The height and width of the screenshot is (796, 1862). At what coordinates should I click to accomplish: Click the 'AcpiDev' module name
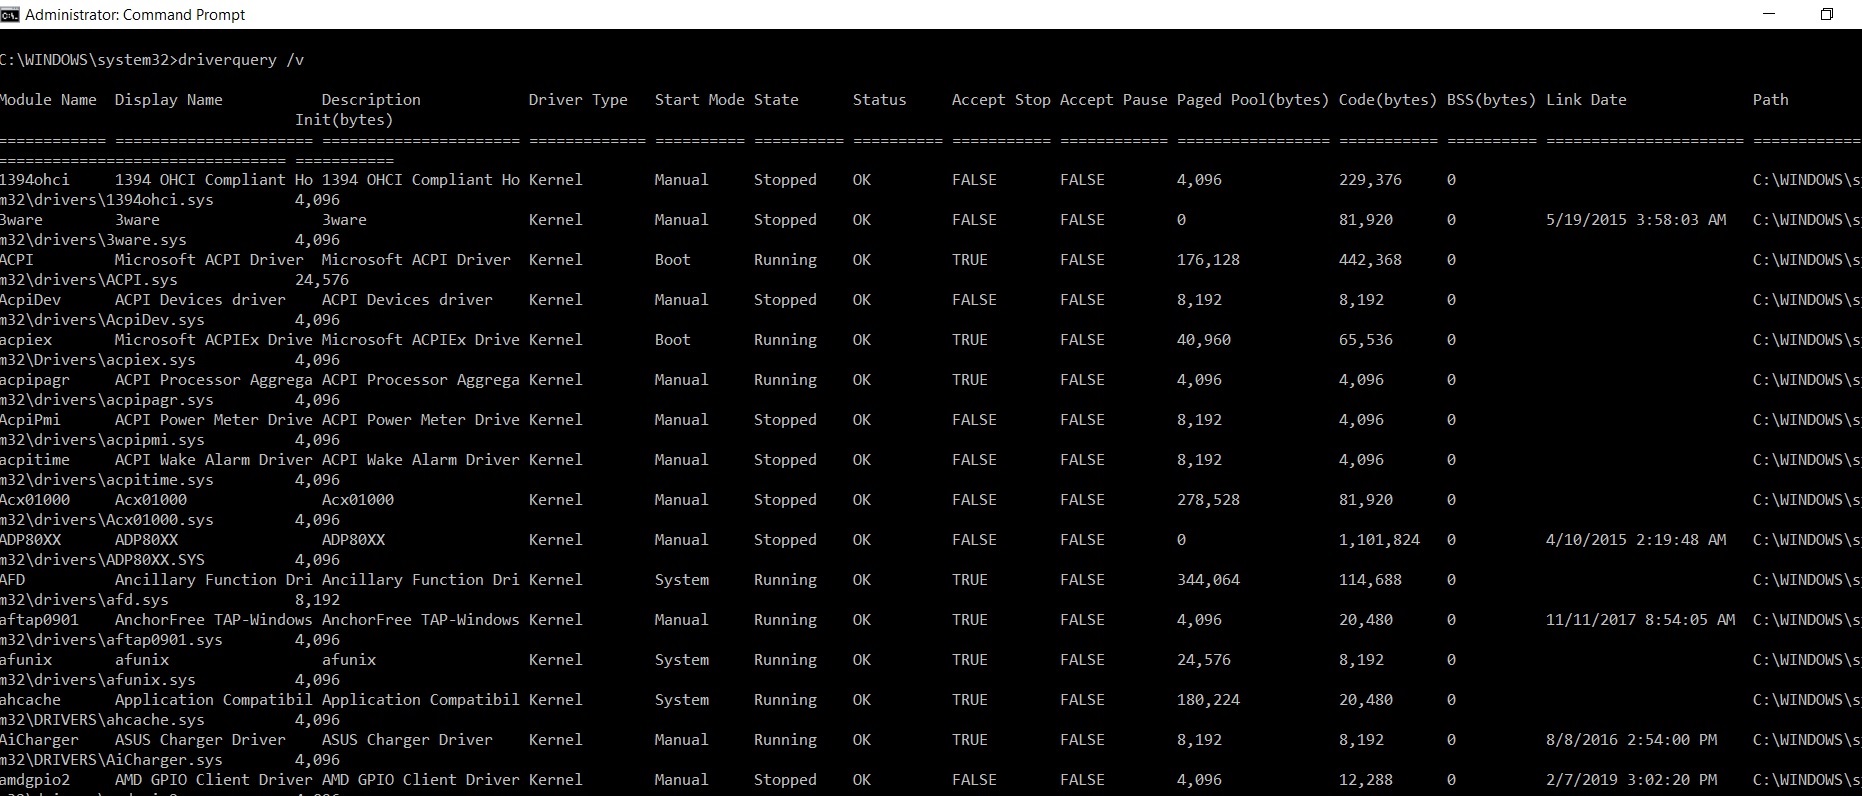click(x=31, y=300)
